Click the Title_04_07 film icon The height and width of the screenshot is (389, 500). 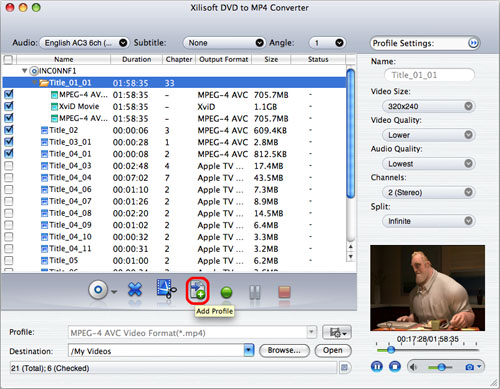click(x=44, y=201)
